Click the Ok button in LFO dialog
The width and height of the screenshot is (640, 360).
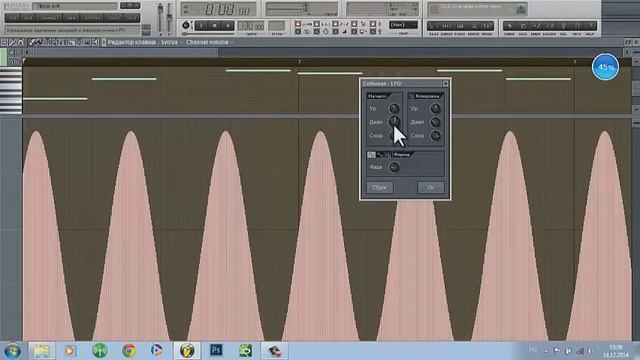pos(431,187)
